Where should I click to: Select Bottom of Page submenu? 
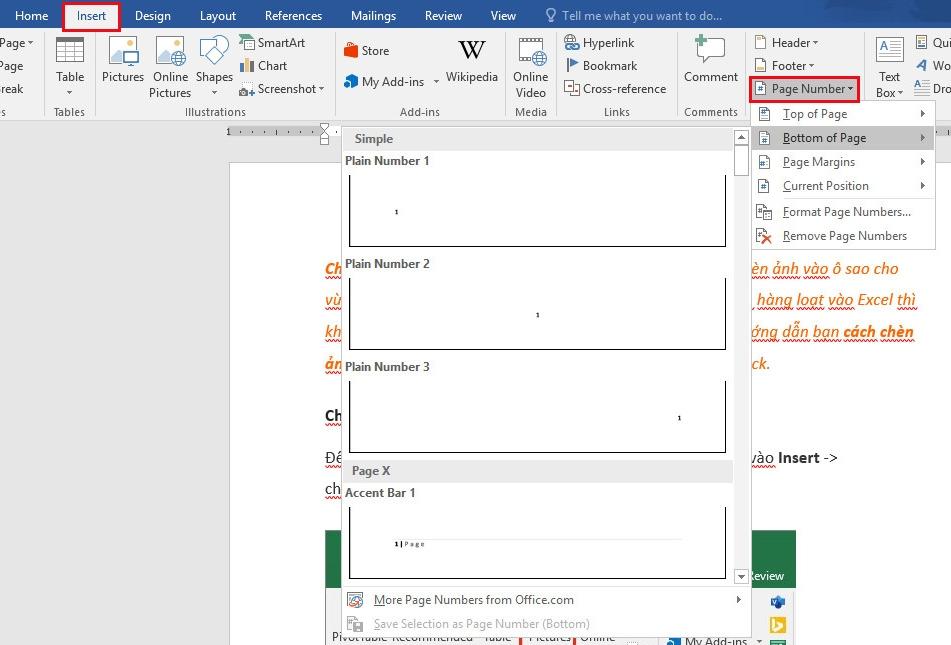[844, 138]
